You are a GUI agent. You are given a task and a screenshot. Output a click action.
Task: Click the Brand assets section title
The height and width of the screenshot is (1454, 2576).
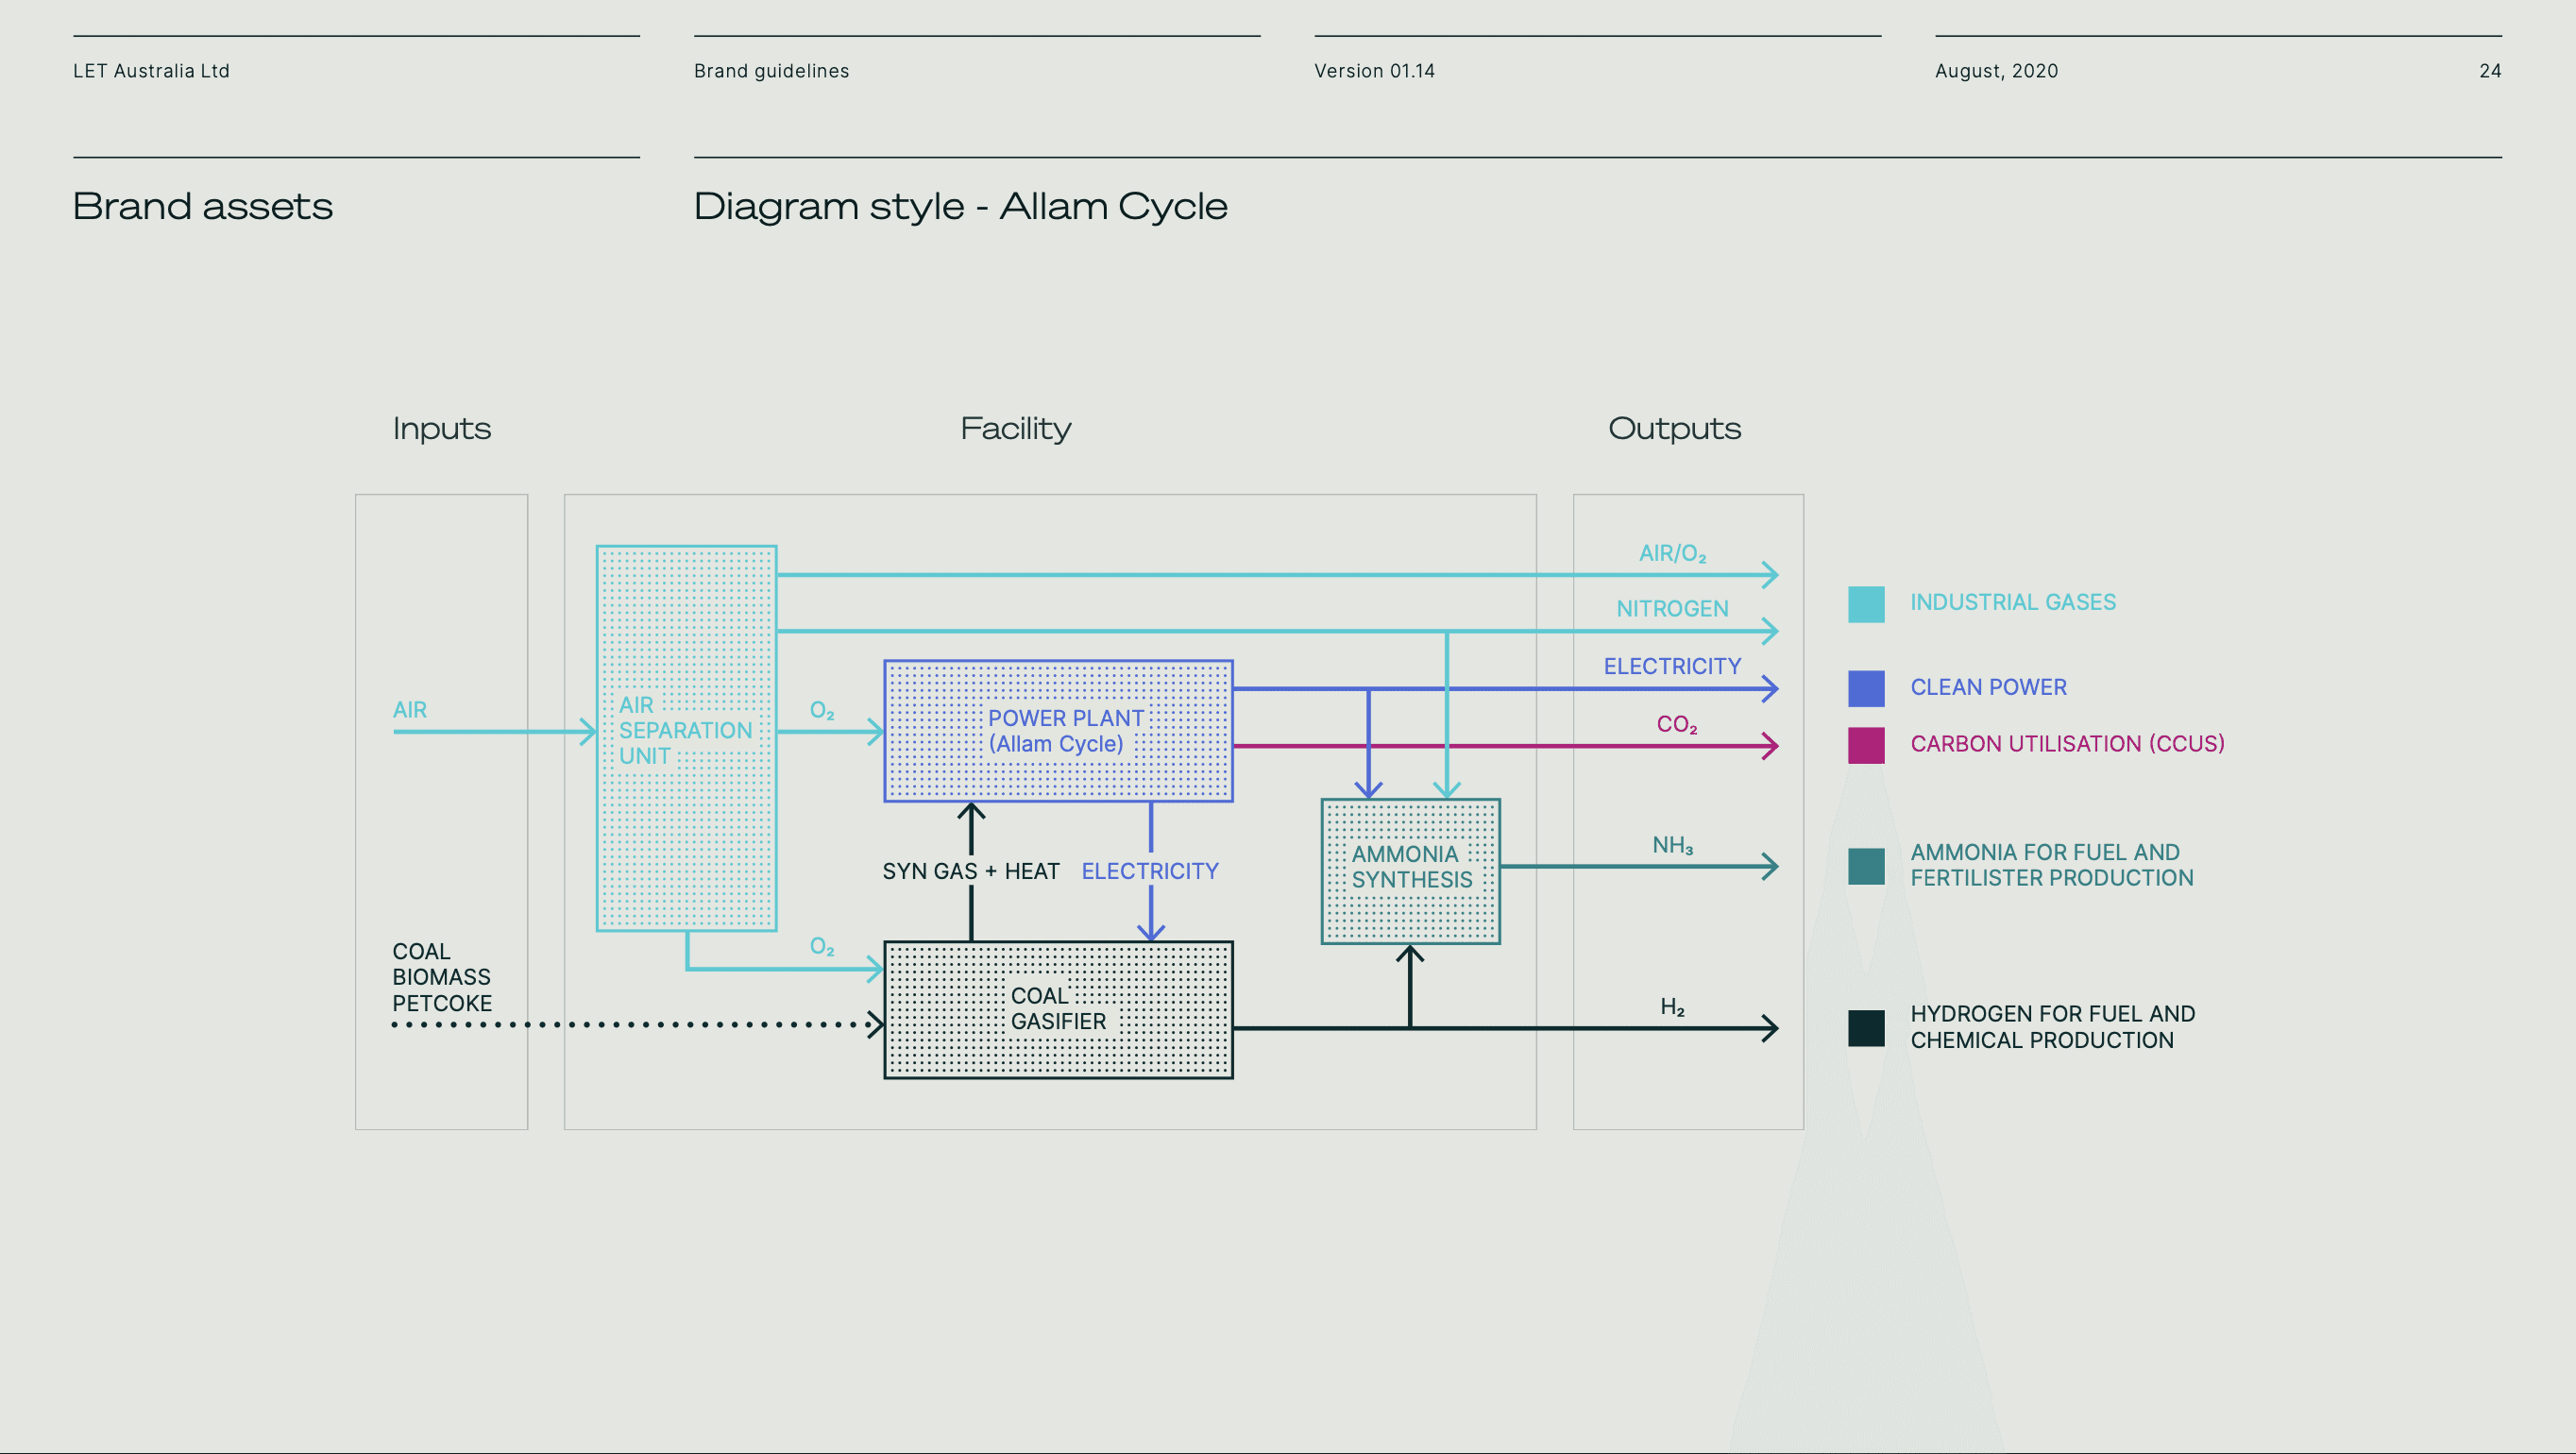203,206
